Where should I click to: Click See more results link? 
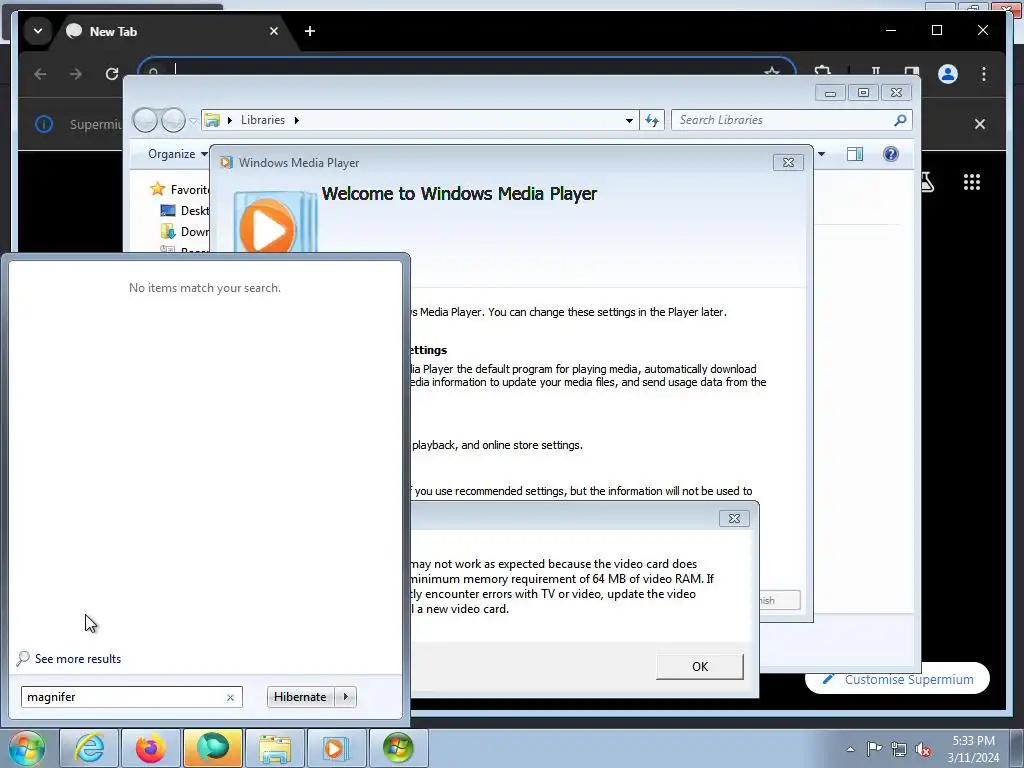(77, 659)
